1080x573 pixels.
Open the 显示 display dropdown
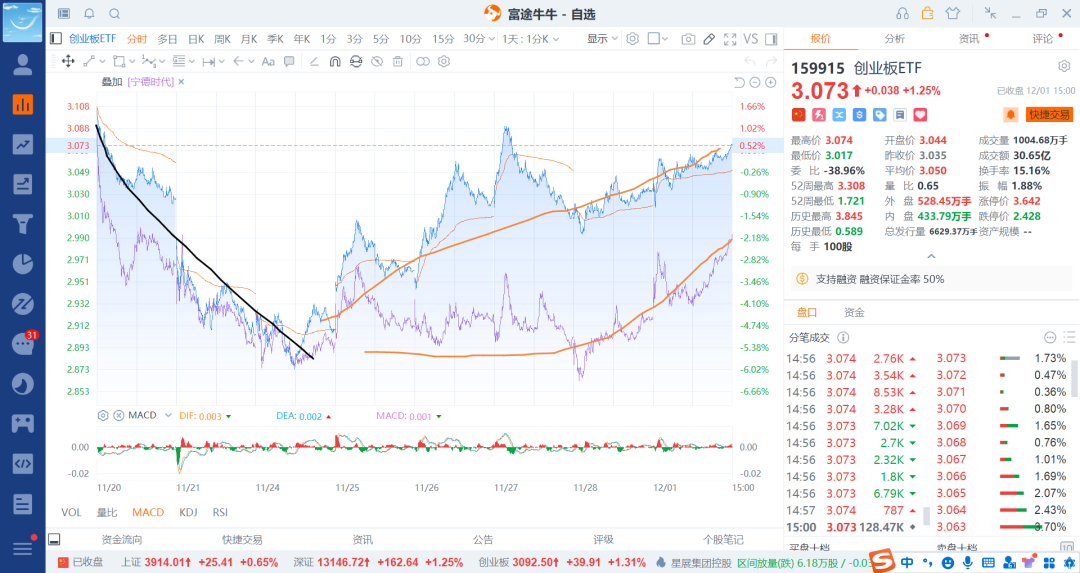(x=602, y=39)
